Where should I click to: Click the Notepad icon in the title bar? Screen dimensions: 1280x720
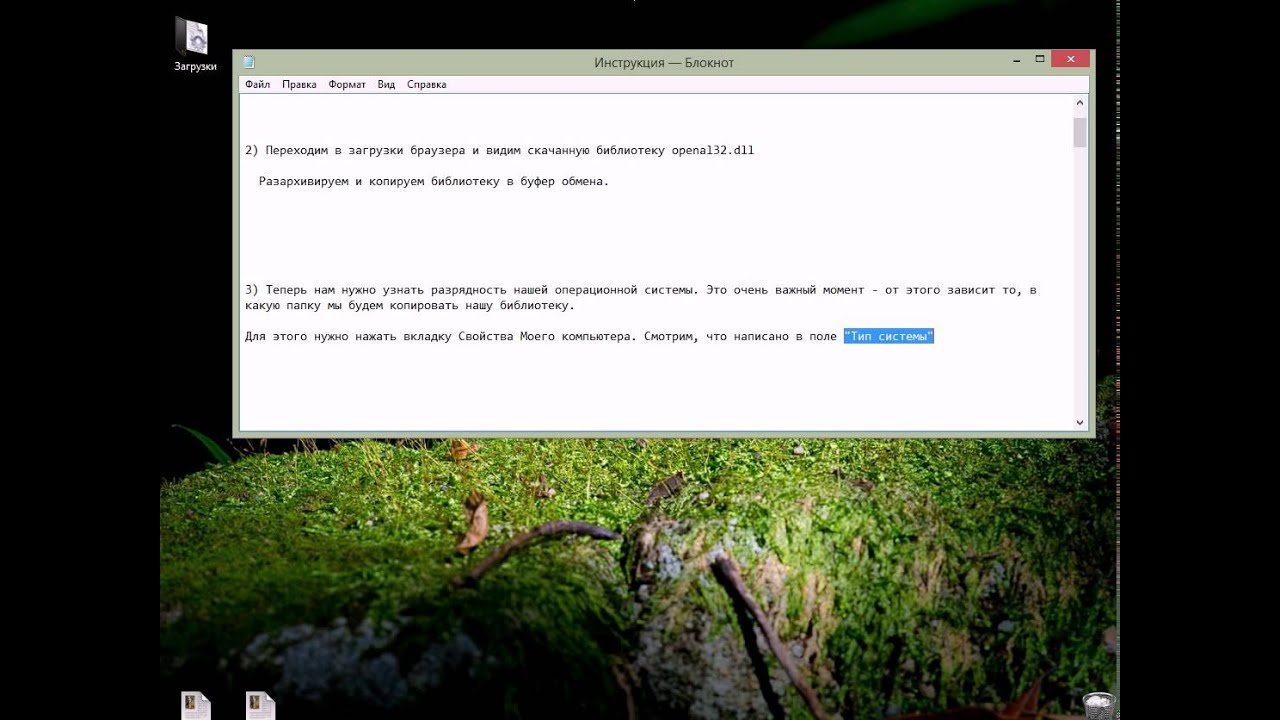(x=248, y=62)
